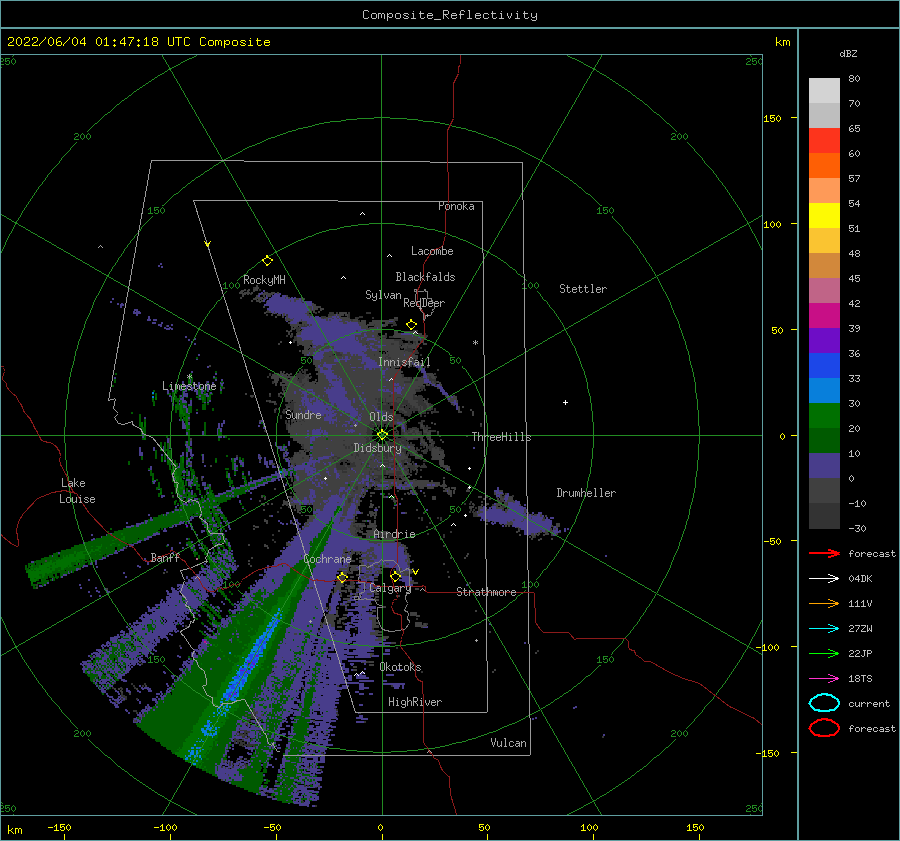Select the Banff label

click(165, 557)
